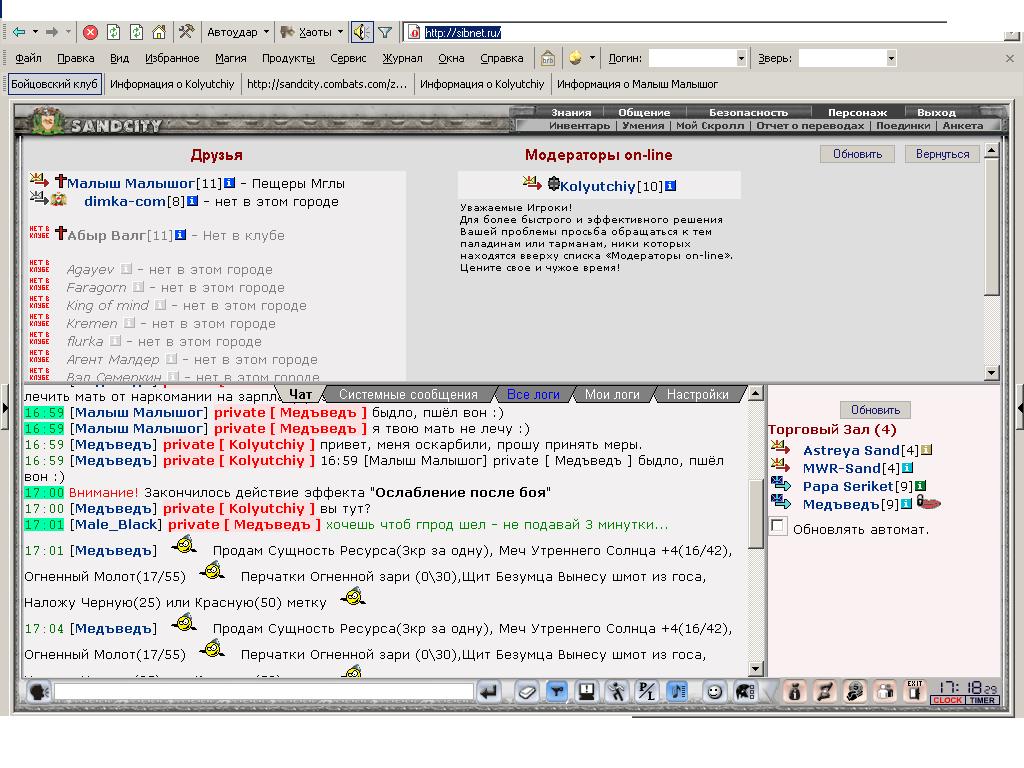Switch to TIMER mode
1024x768 pixels.
point(982,700)
